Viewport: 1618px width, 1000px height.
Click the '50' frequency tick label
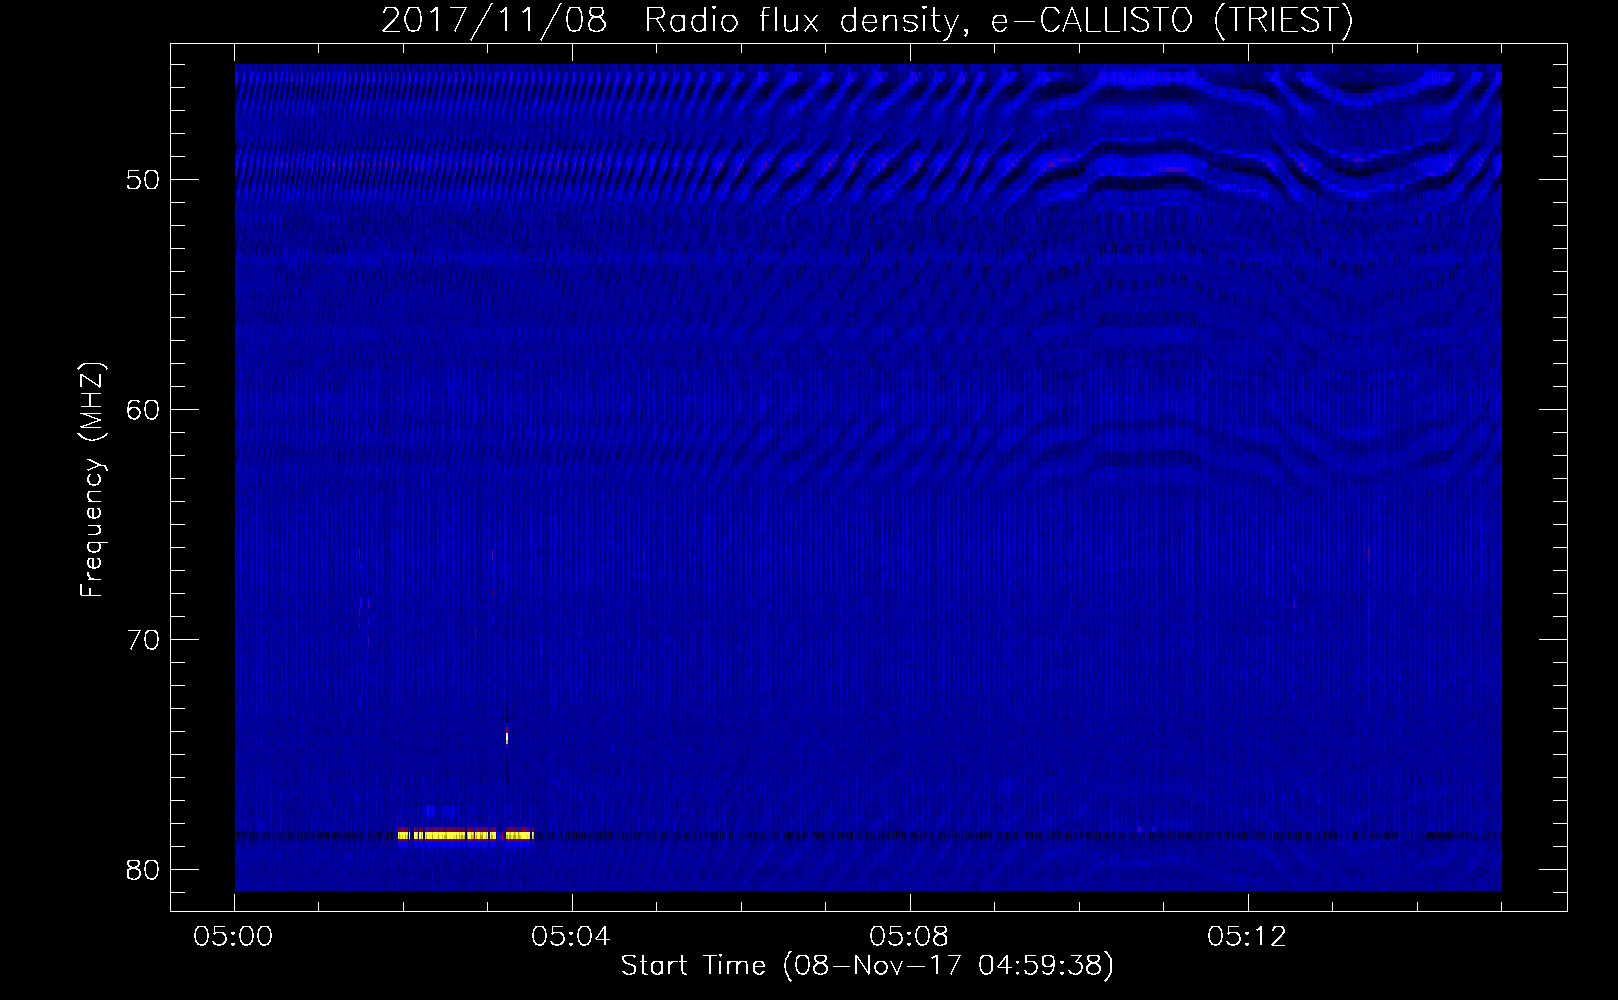click(143, 180)
